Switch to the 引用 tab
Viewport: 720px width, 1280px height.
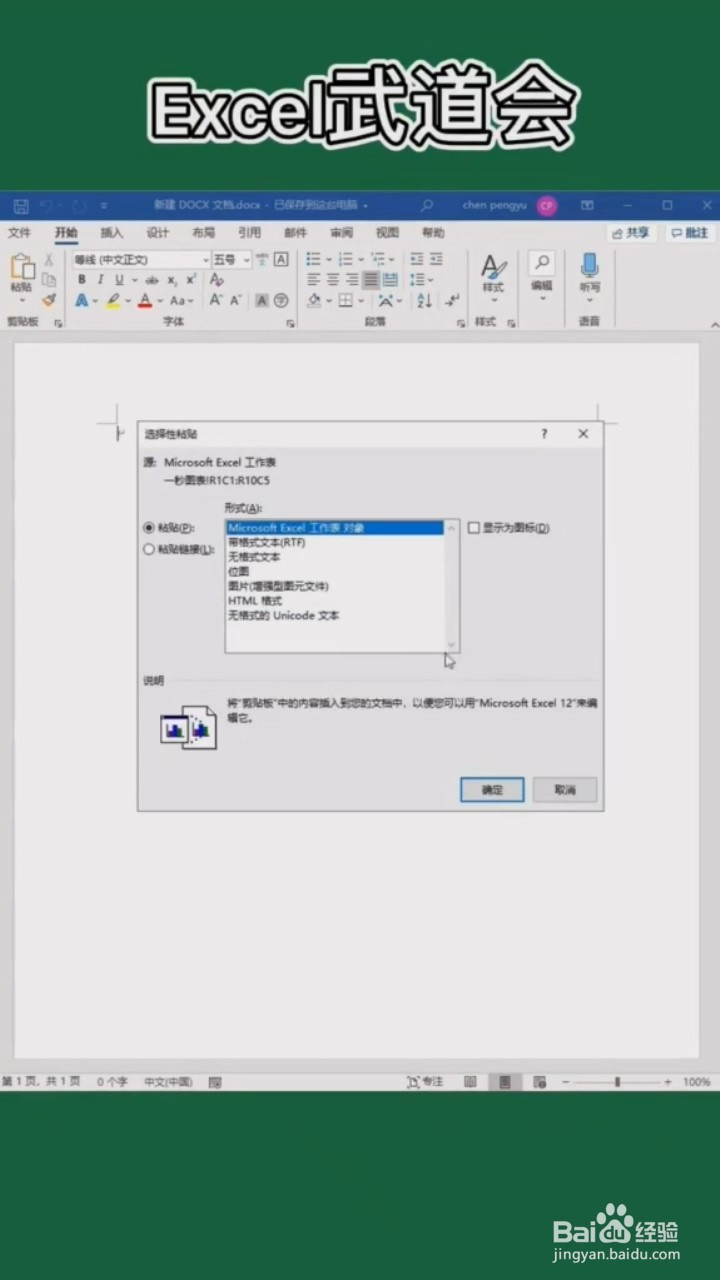[x=249, y=233]
